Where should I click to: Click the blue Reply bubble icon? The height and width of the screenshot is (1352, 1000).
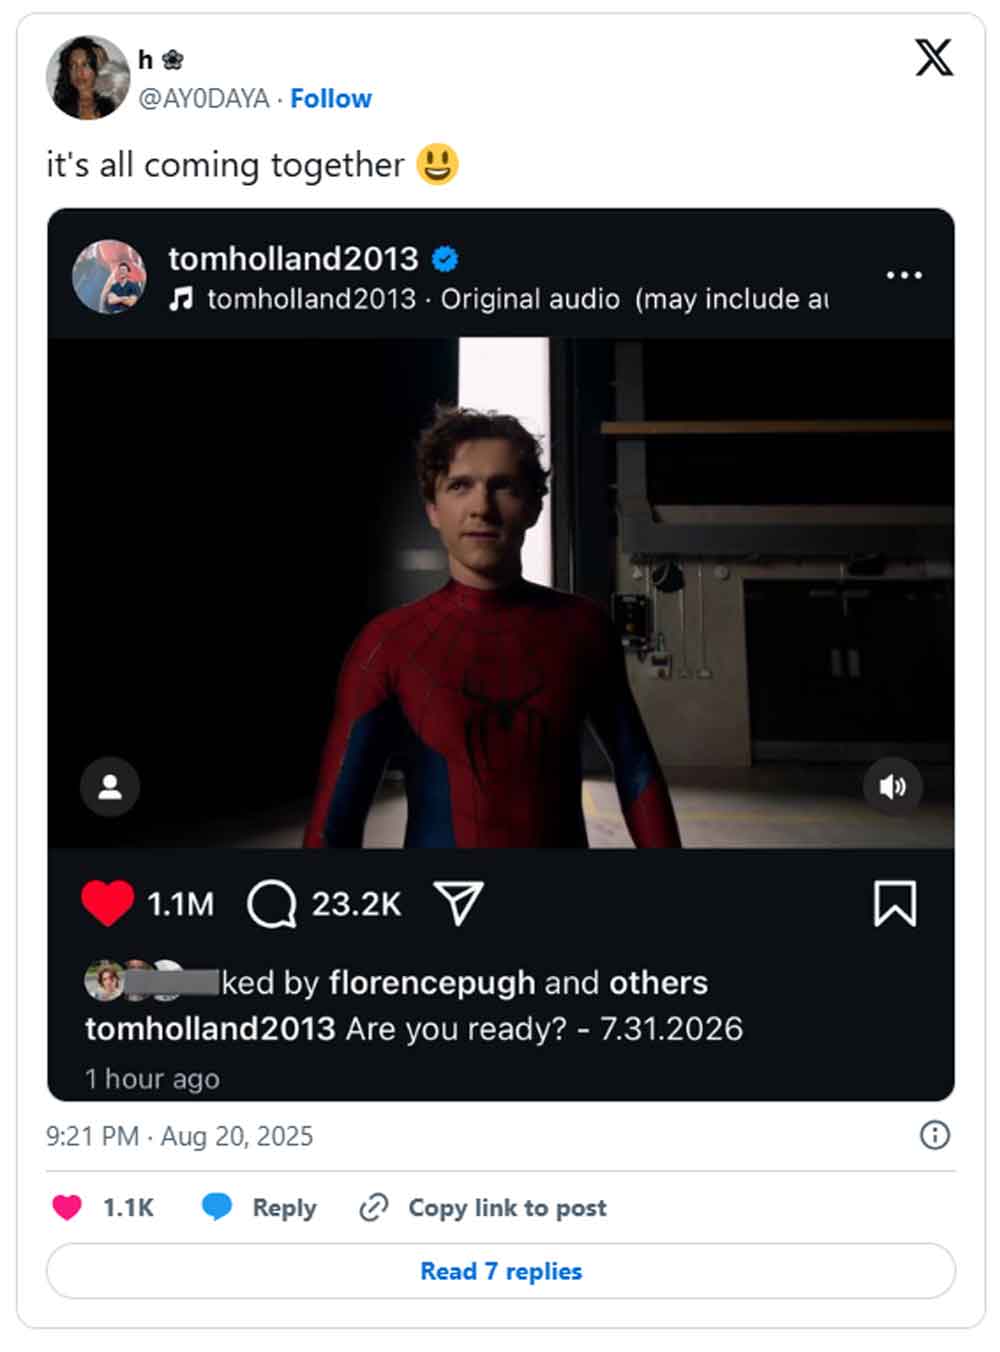click(216, 1207)
